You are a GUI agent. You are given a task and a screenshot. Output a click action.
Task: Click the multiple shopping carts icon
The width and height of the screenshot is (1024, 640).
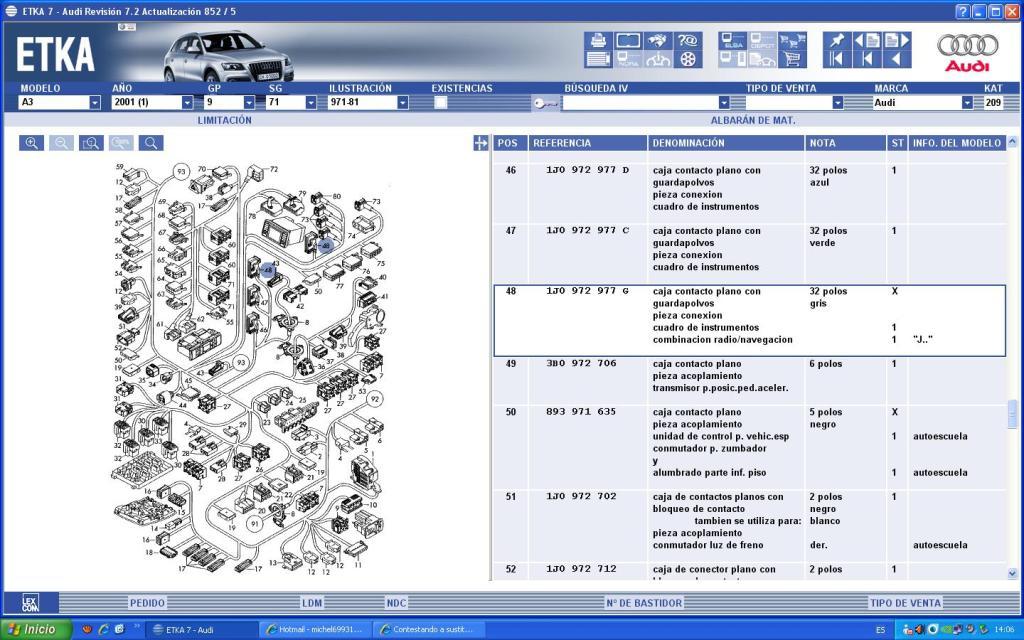point(792,40)
